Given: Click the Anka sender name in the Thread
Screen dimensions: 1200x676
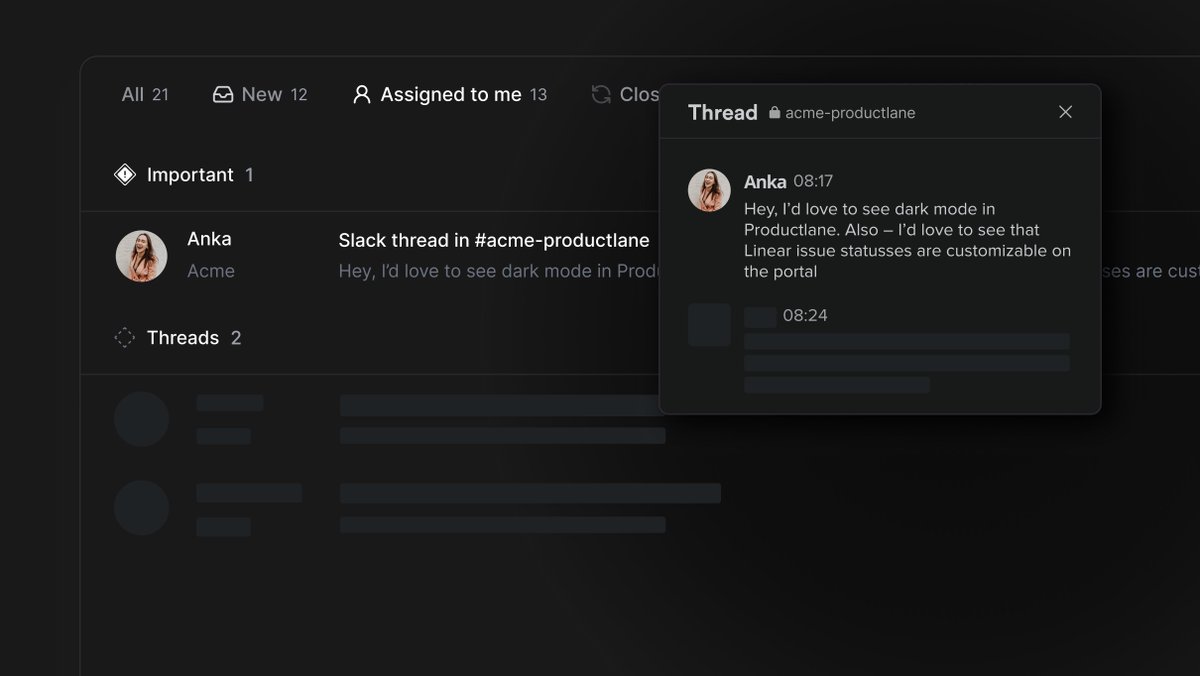Looking at the screenshot, I should tap(765, 182).
